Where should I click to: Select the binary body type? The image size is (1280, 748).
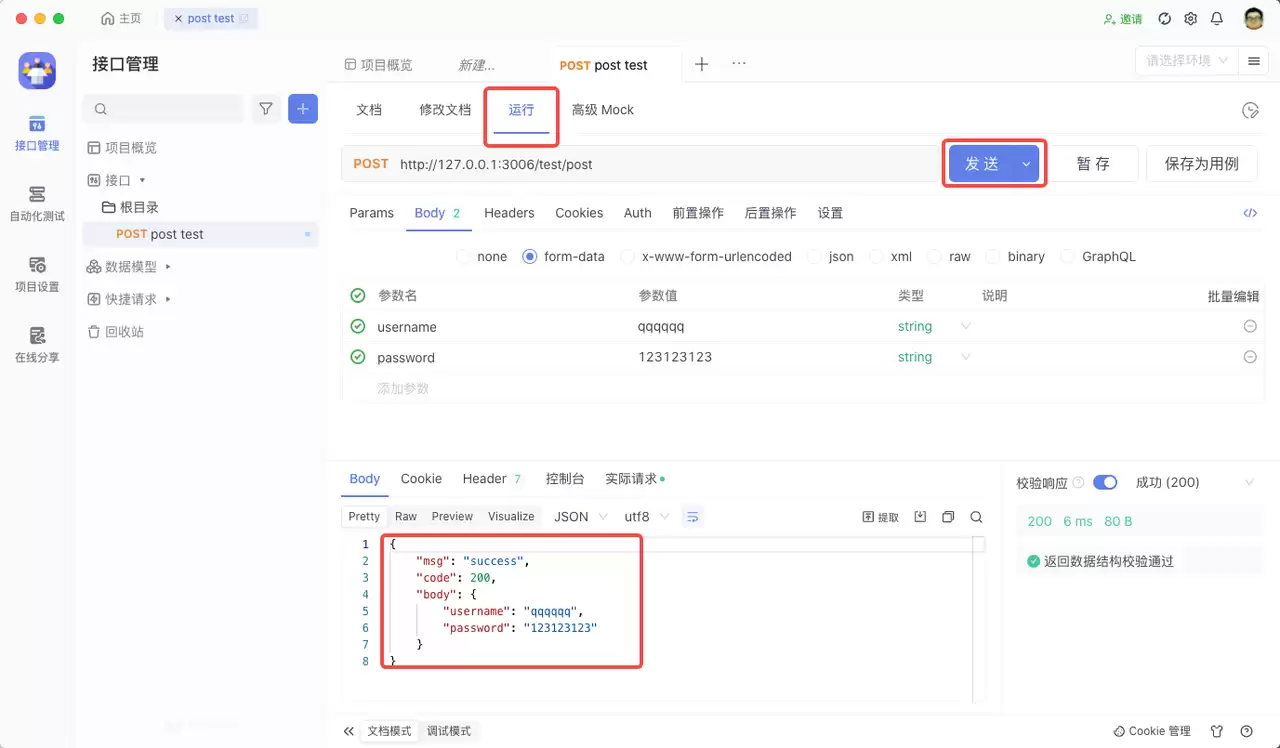[1015, 256]
